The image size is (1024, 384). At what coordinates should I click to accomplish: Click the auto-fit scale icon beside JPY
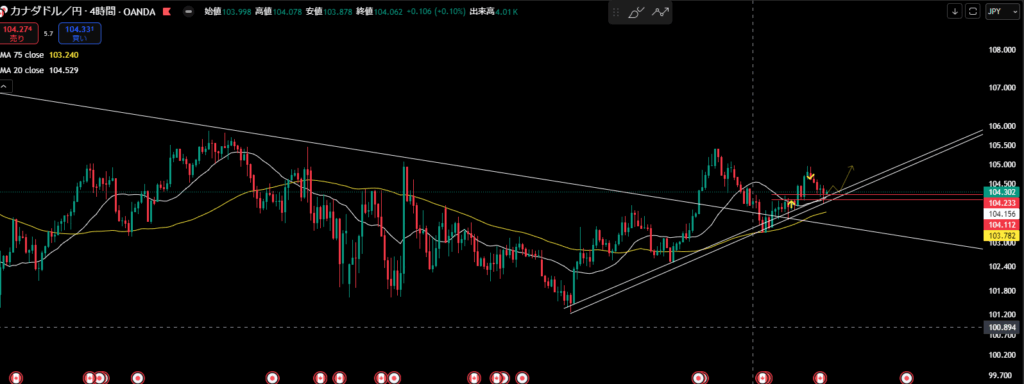coord(973,11)
